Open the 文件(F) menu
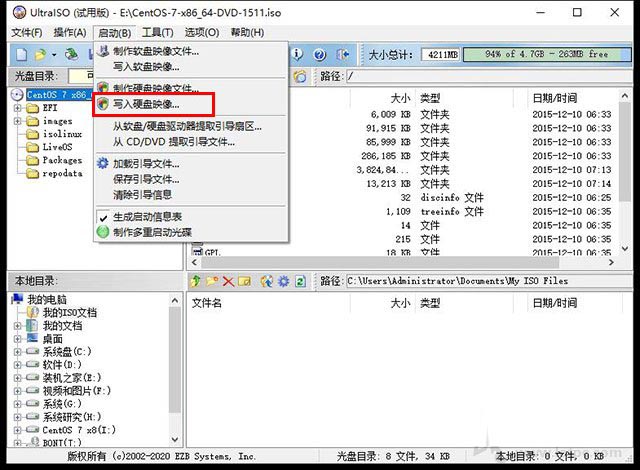640x470 pixels. pyautogui.click(x=27, y=33)
